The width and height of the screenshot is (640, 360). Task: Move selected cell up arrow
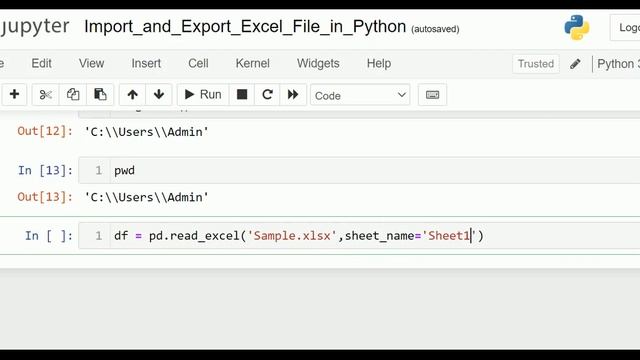pyautogui.click(x=132, y=95)
